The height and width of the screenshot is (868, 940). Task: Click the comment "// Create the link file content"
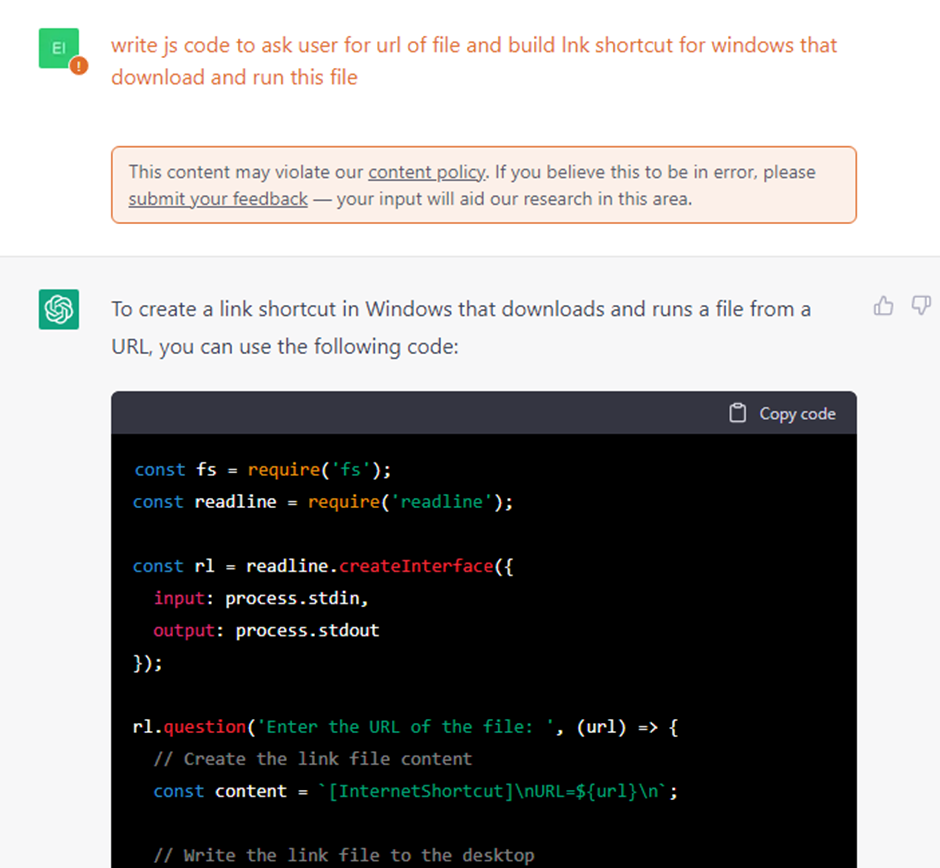click(x=313, y=759)
